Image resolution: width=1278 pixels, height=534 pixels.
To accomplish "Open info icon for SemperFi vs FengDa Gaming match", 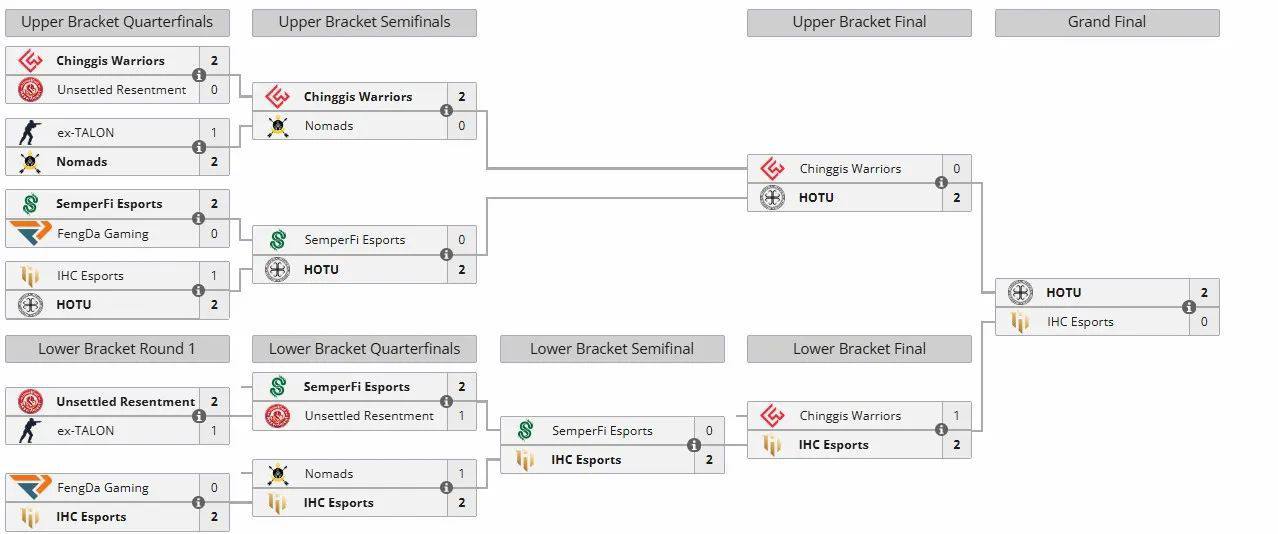I will 198,218.
